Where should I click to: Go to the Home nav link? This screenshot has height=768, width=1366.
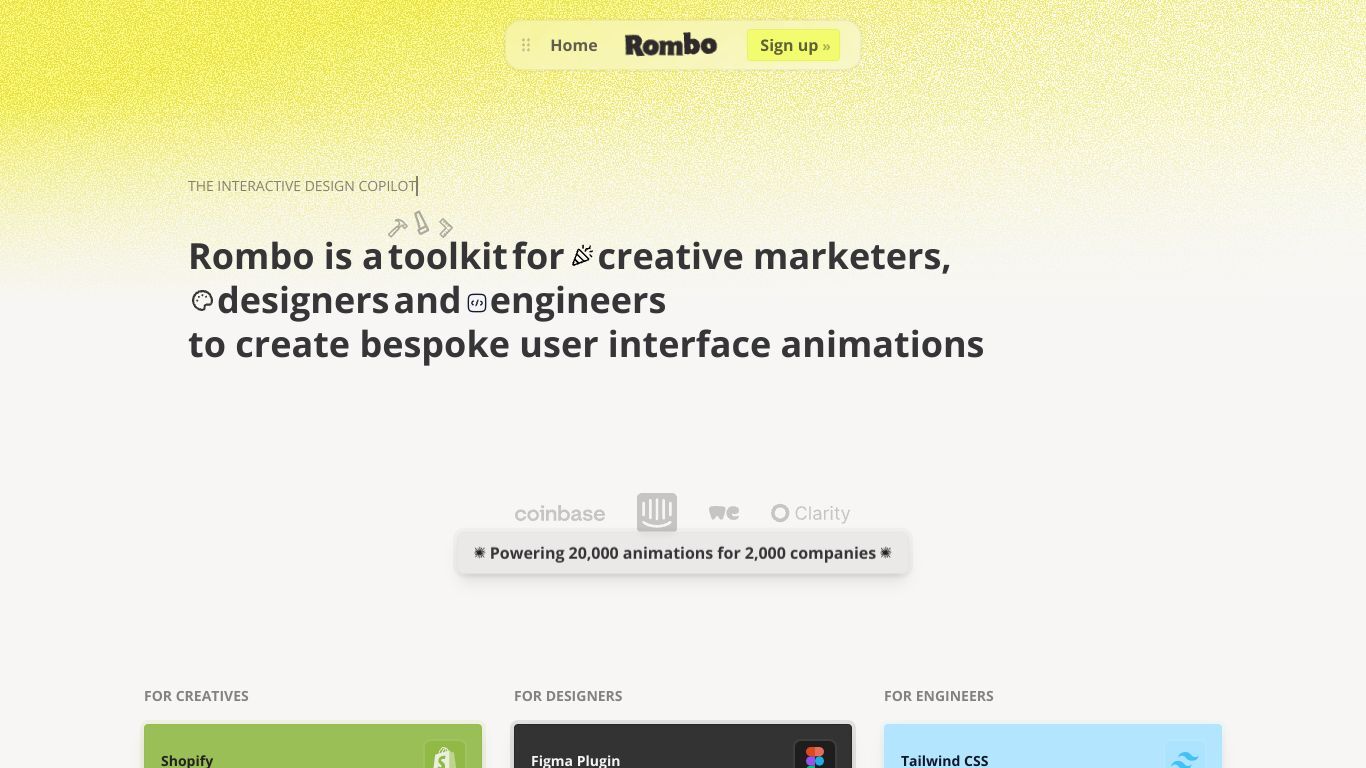574,45
